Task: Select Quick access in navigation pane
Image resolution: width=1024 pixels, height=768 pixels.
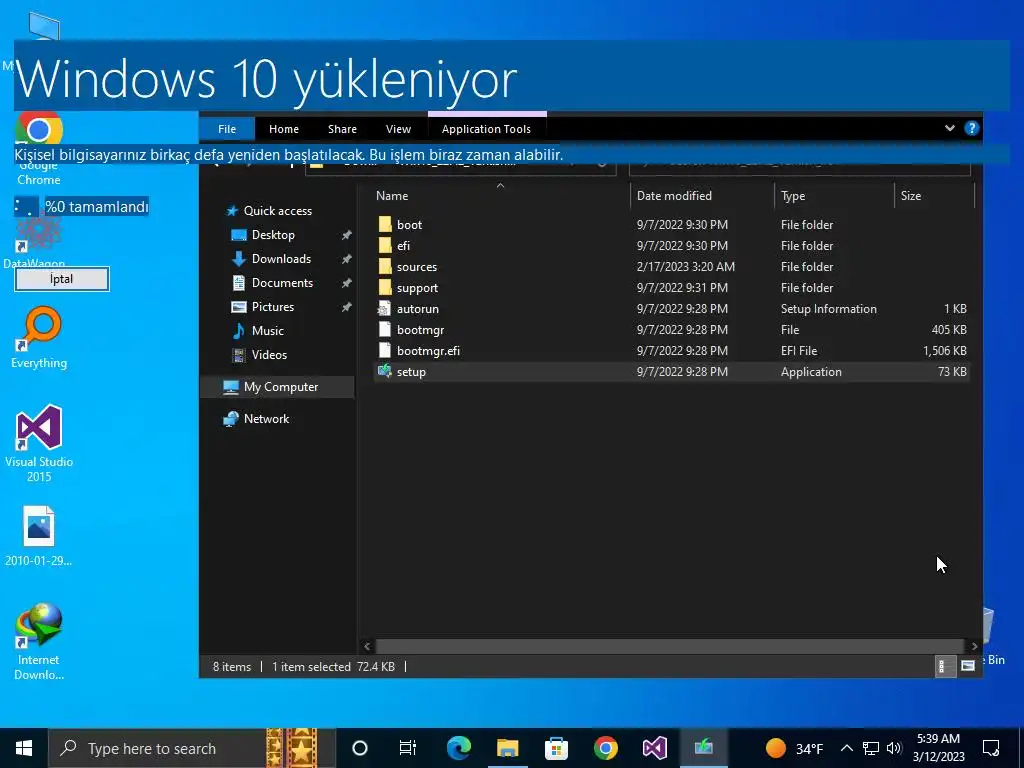Action: (x=277, y=211)
